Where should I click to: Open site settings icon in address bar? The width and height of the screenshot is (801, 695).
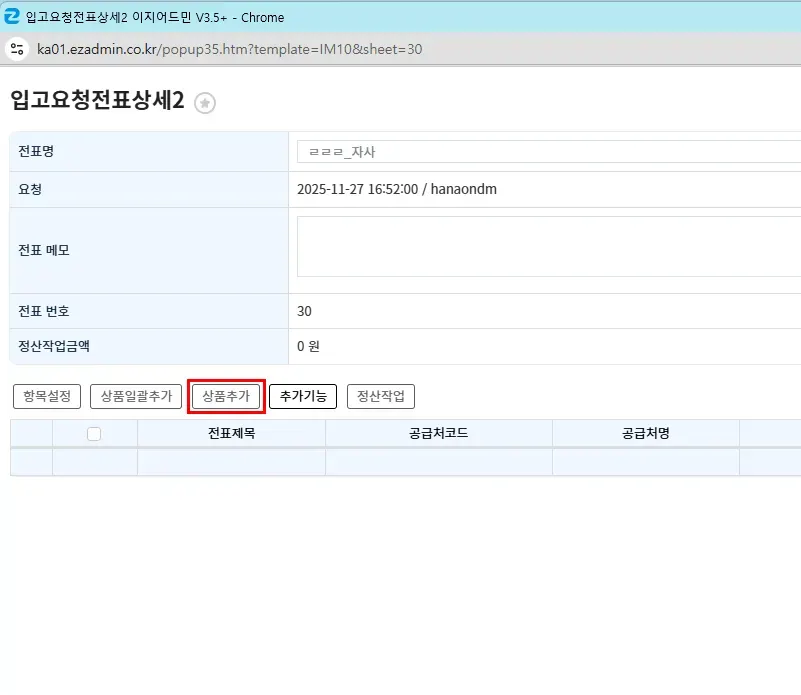[17, 49]
